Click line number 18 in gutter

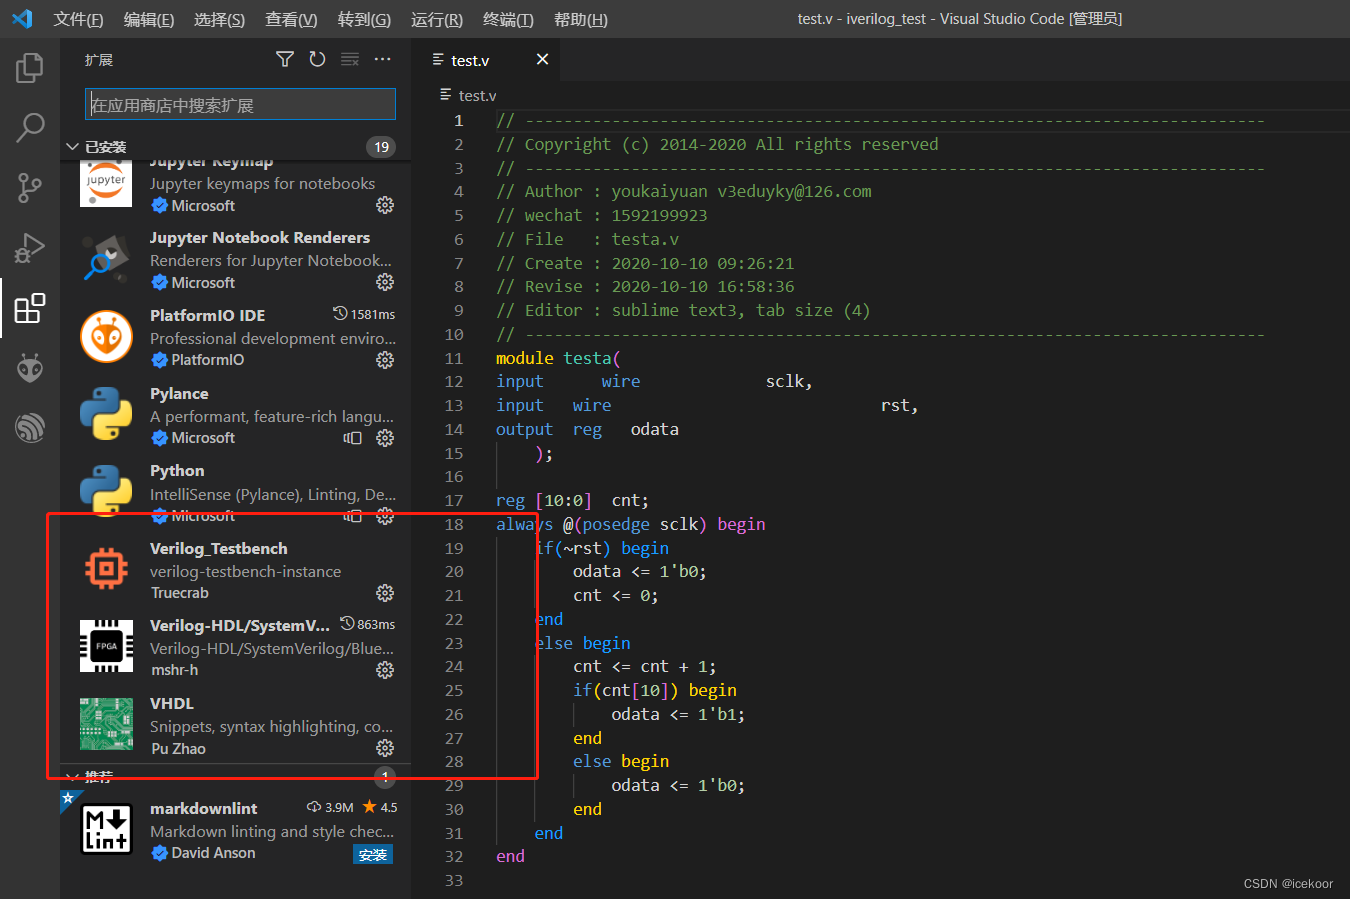point(454,524)
